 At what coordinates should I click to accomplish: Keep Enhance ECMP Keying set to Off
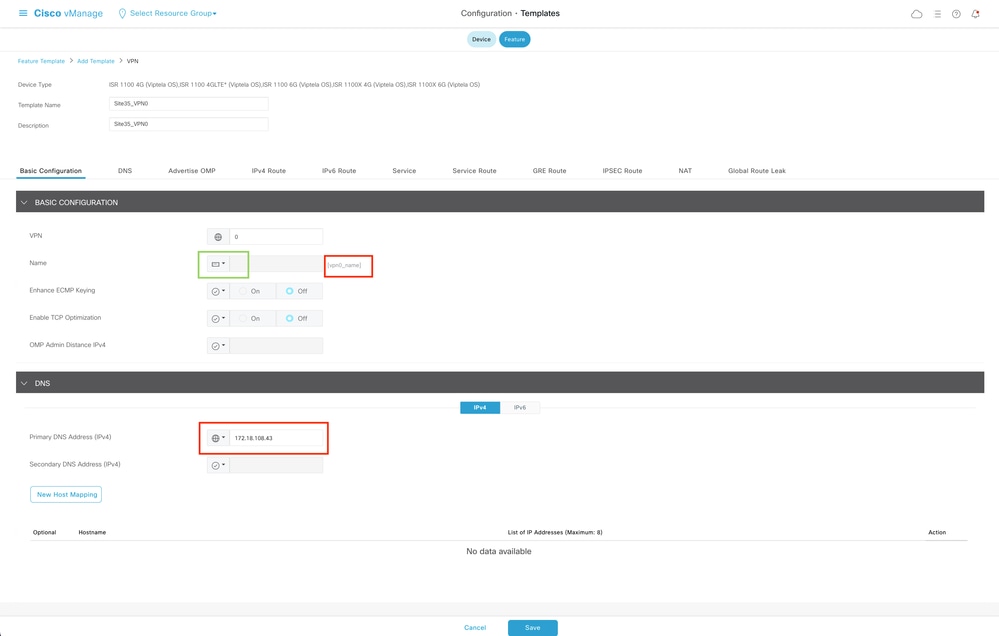pyautogui.click(x=295, y=290)
